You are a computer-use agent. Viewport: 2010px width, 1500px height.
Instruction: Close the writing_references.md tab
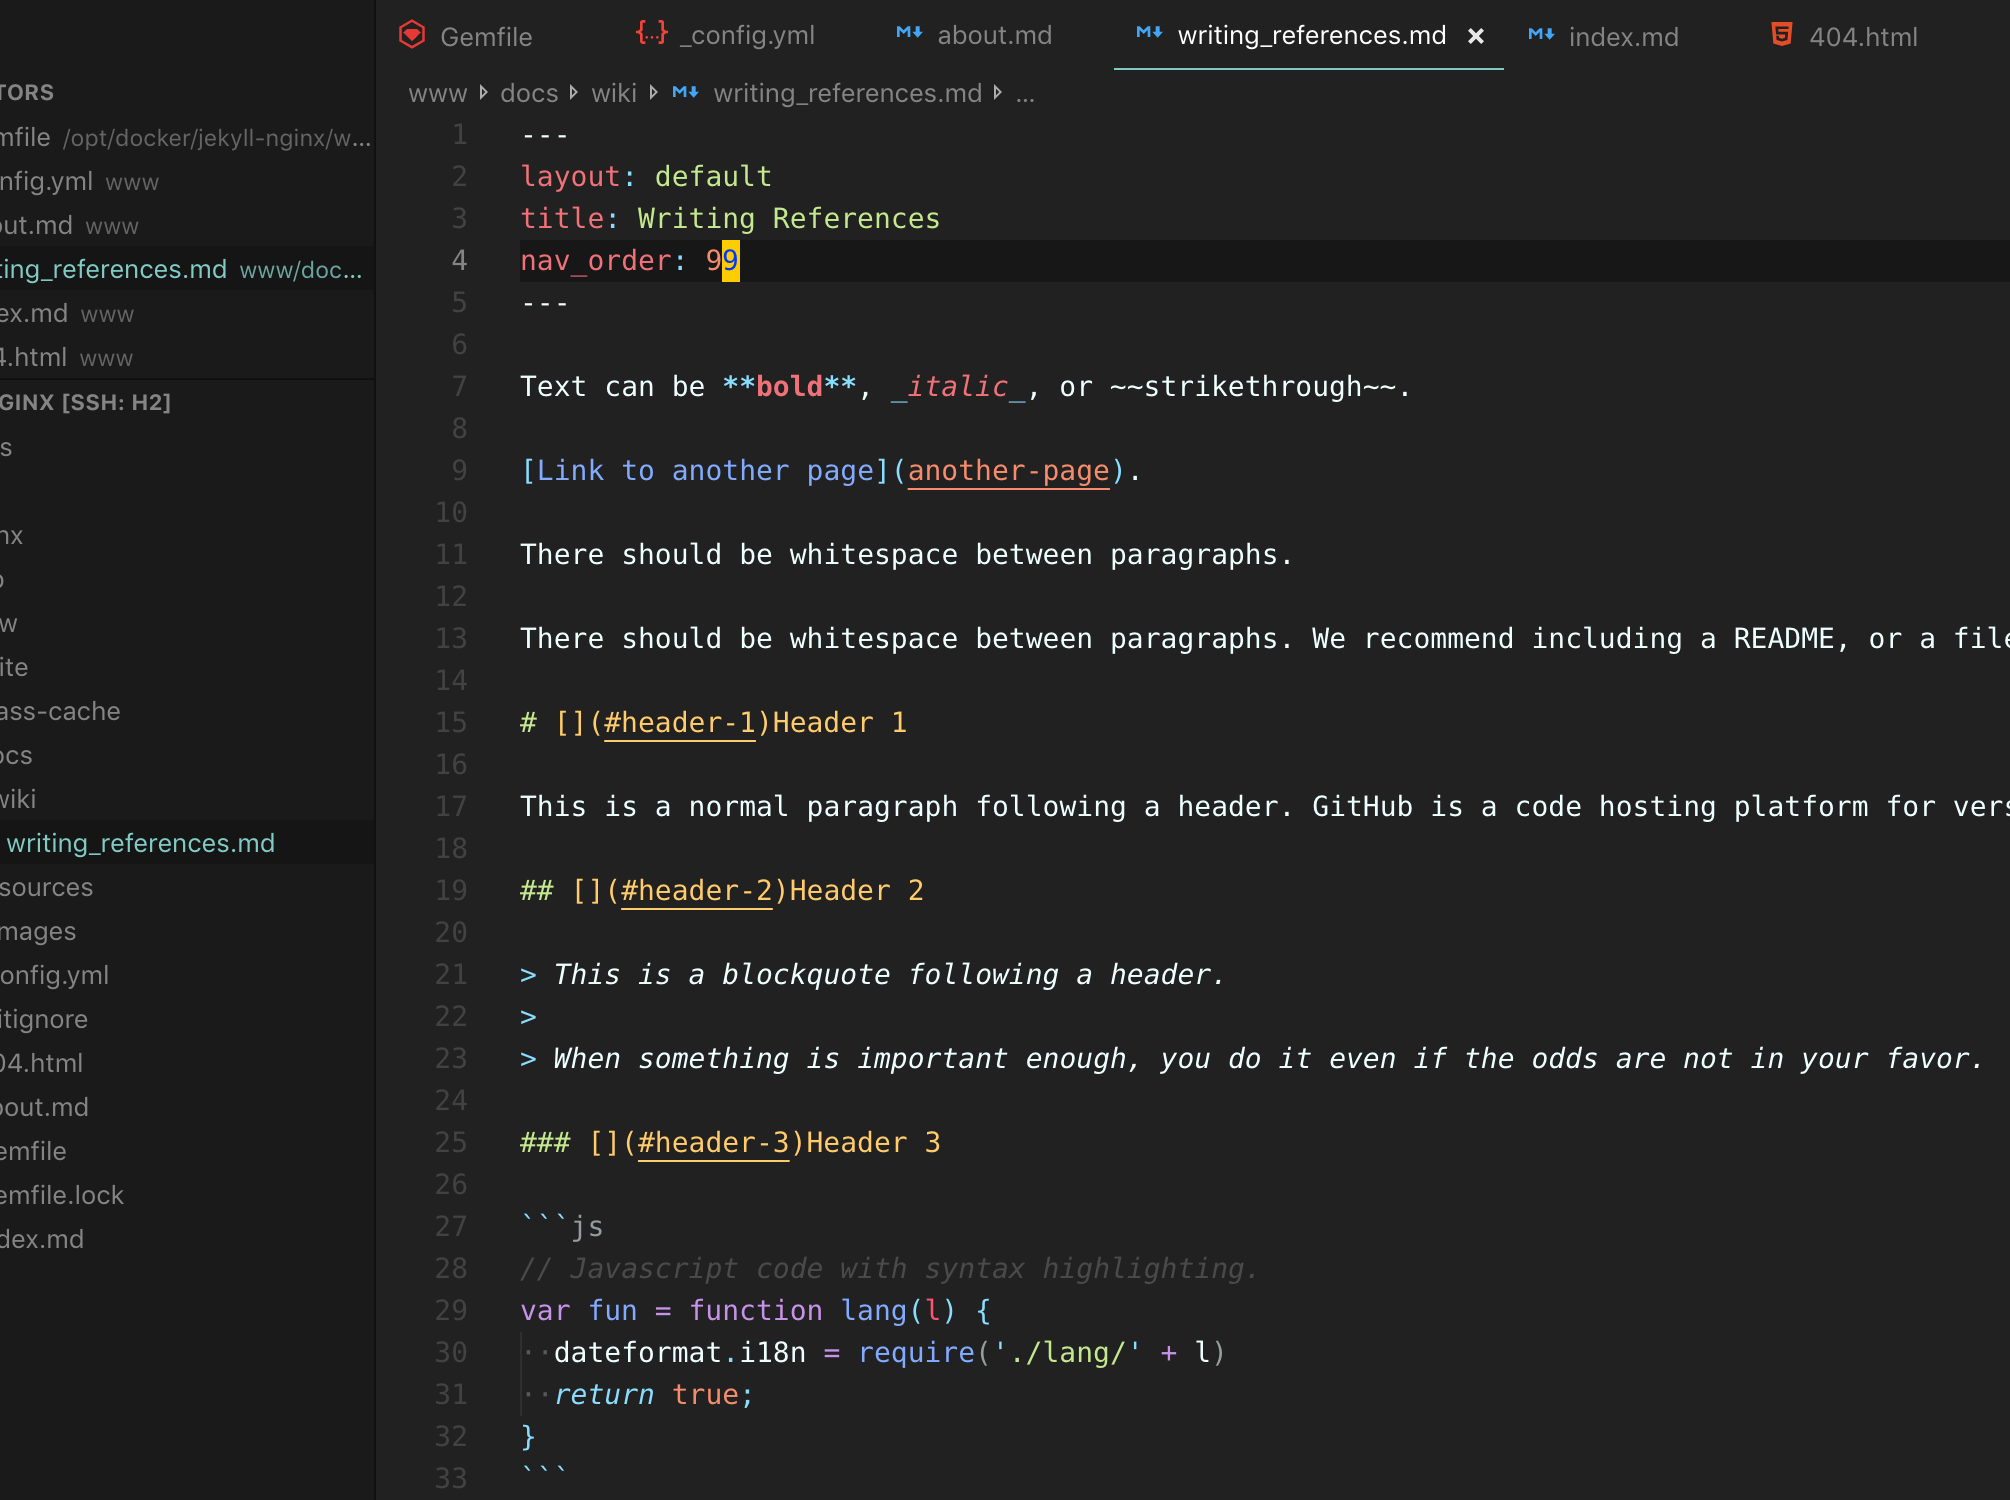click(1475, 36)
